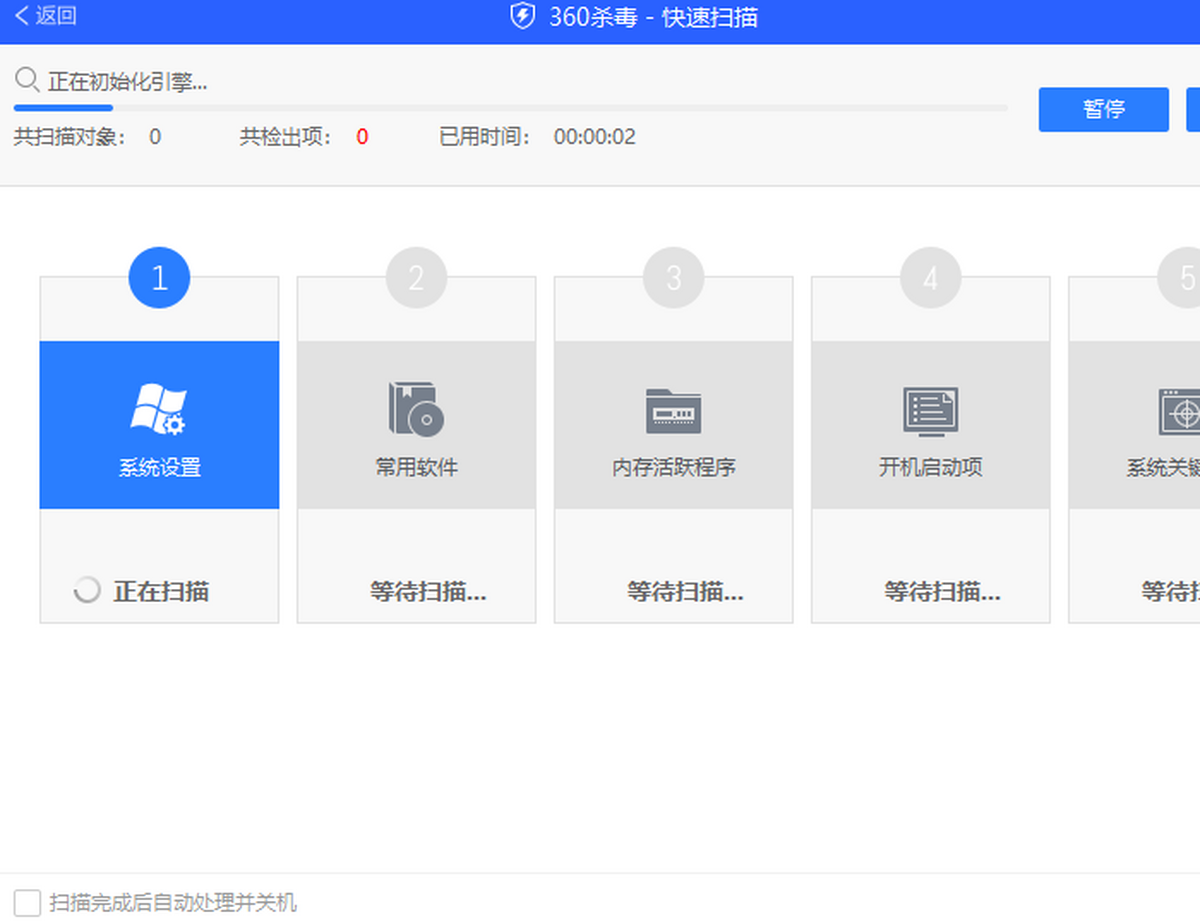The image size is (1200, 922).
Task: Click the spinning scan progress indicator
Action: point(87,591)
